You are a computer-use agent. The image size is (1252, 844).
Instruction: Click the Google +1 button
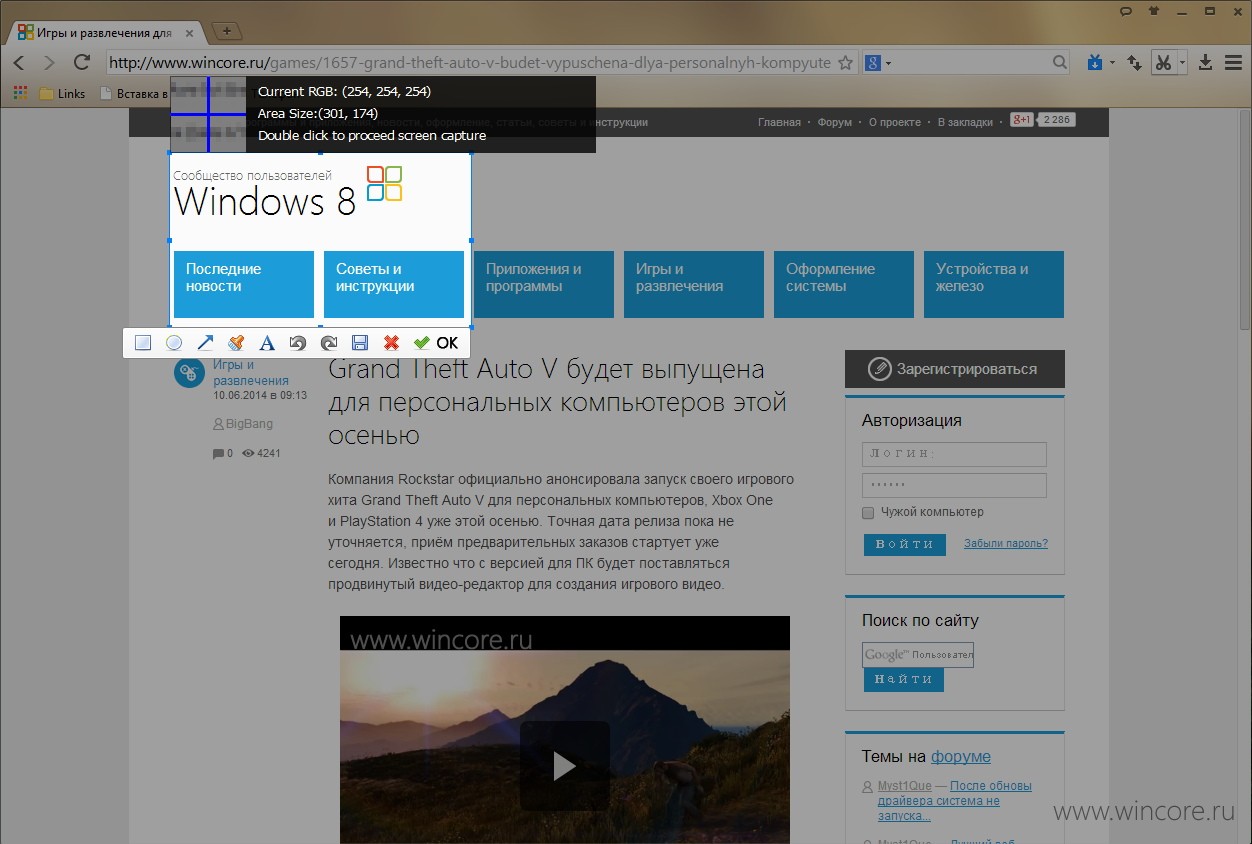point(1021,120)
